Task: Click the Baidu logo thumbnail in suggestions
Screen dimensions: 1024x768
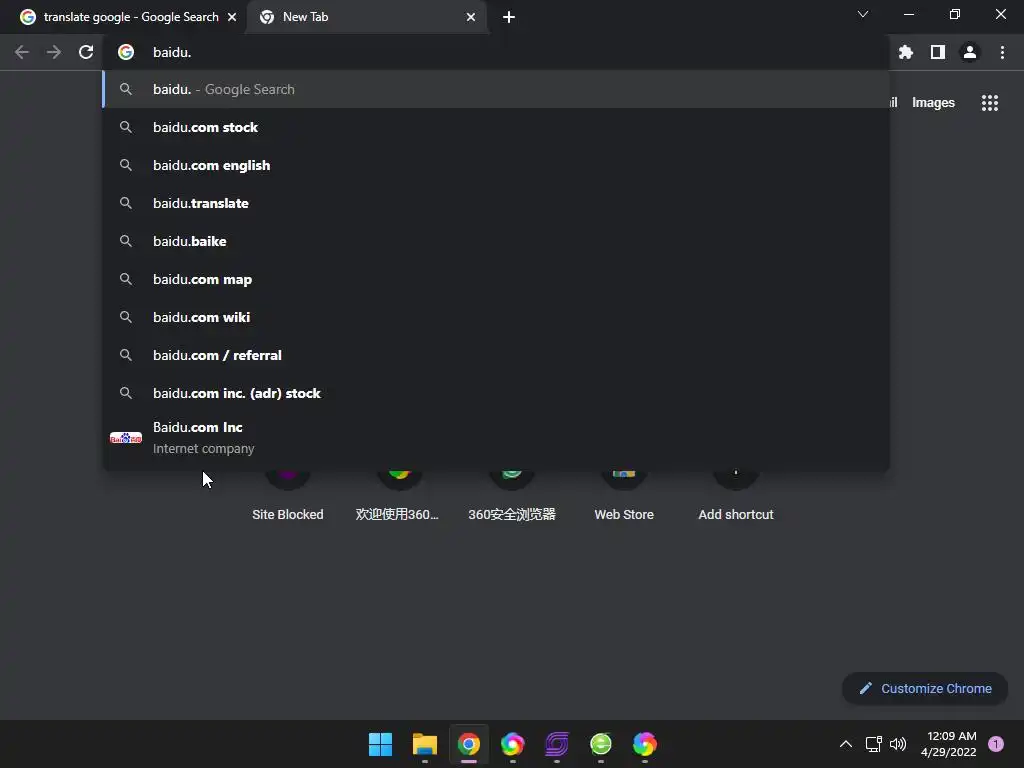Action: point(125,438)
